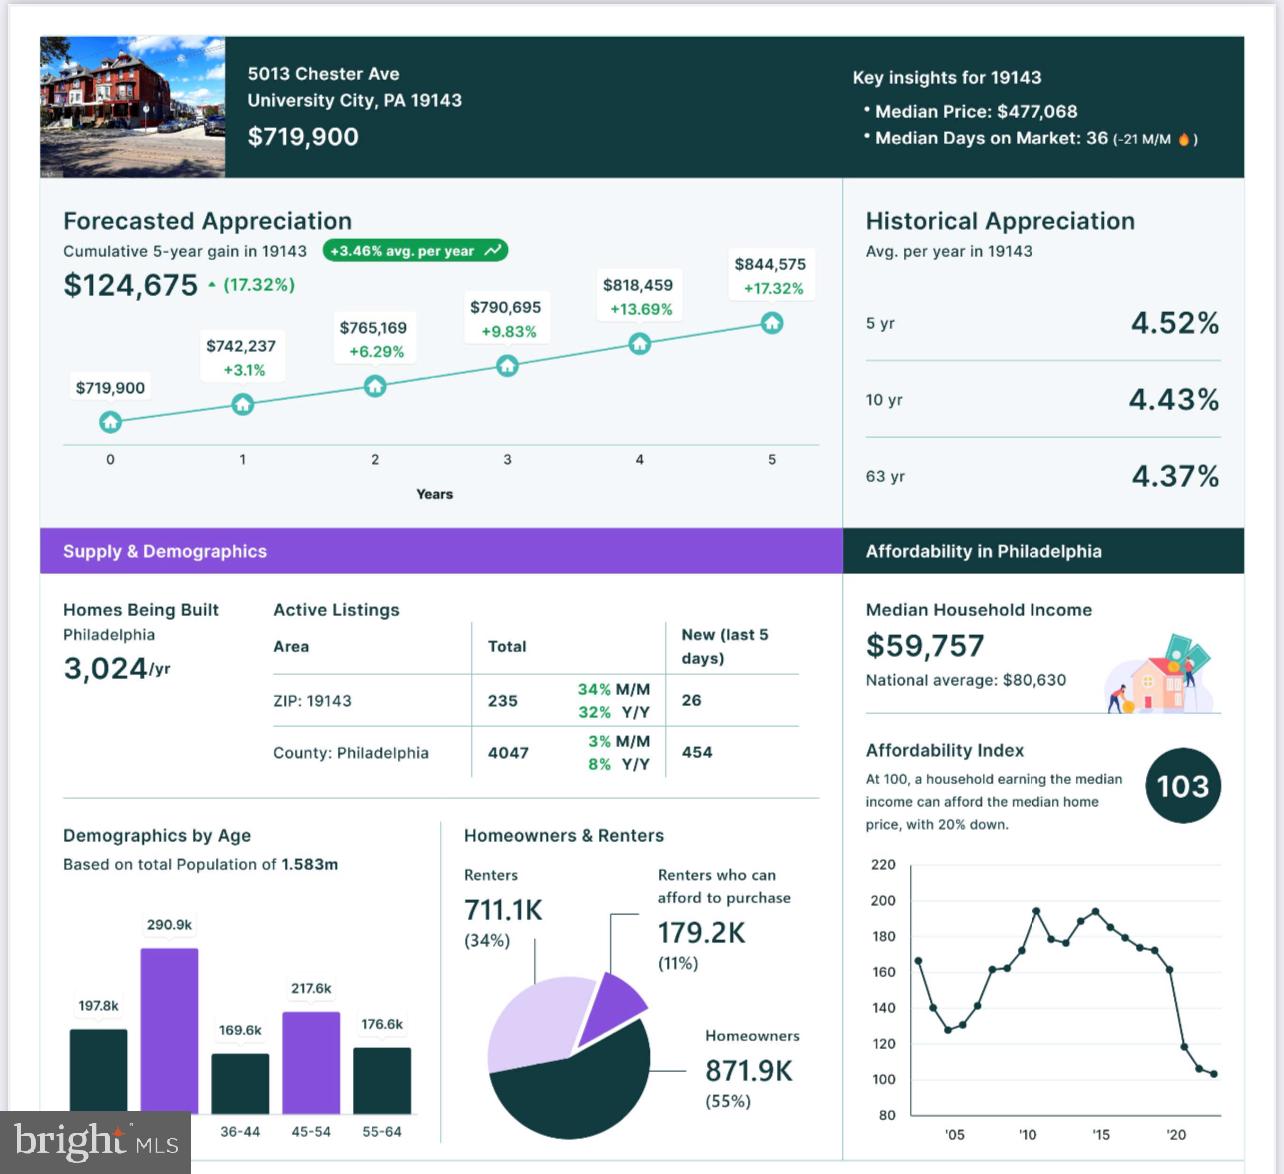Image resolution: width=1284 pixels, height=1174 pixels.
Task: Select the Affordability in Philadelphia section header
Action: (x=983, y=551)
